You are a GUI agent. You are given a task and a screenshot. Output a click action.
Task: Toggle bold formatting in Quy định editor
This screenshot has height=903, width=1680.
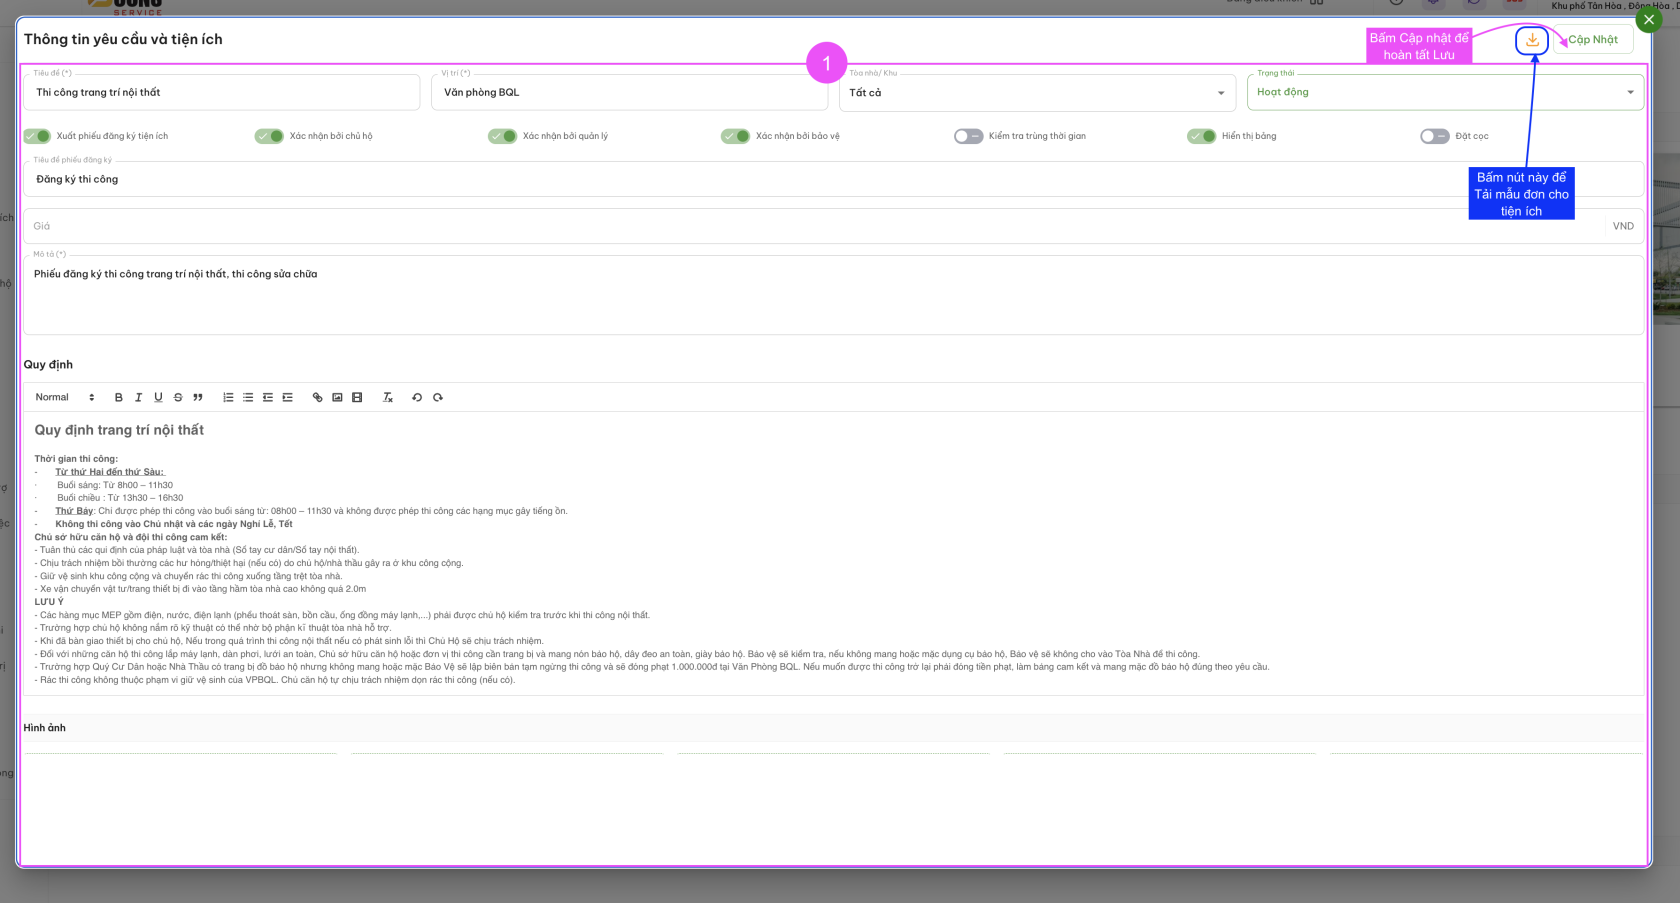(118, 398)
